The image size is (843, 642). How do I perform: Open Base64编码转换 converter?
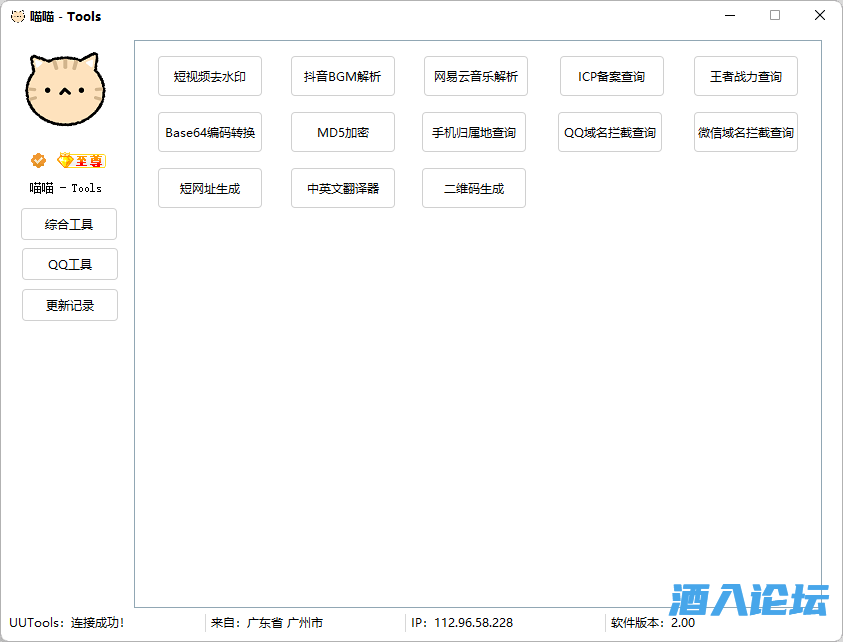tap(210, 132)
